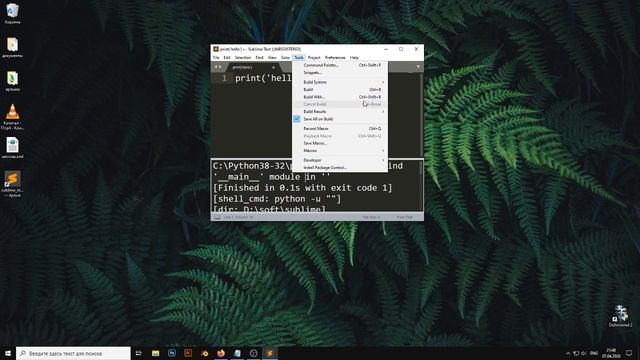The height and width of the screenshot is (360, 640).
Task: Open Task View from the taskbar
Action: (x=139, y=353)
